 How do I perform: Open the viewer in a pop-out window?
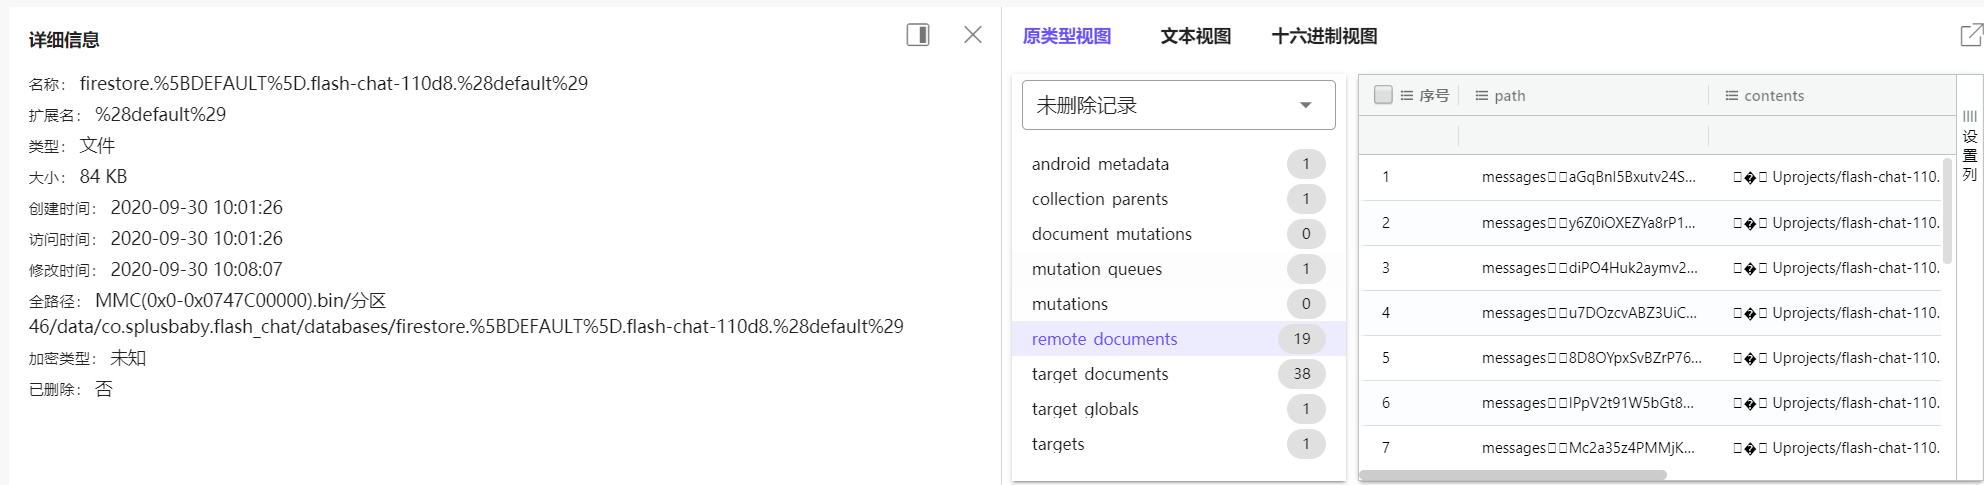1970,36
